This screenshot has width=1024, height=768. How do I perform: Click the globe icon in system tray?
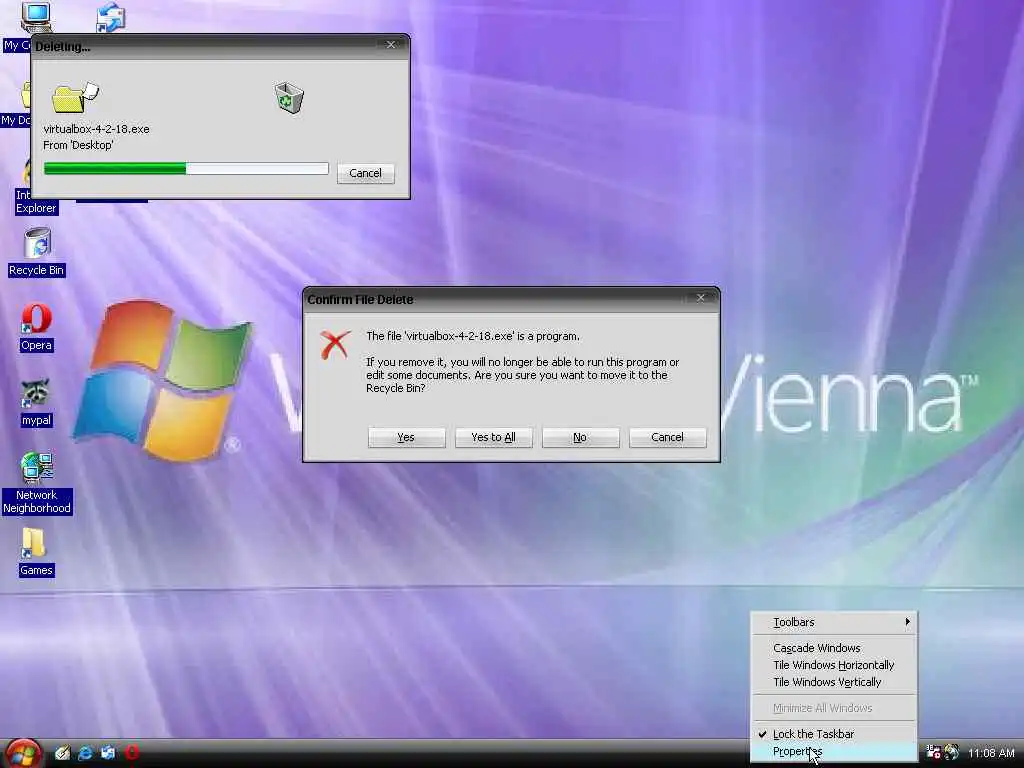952,752
